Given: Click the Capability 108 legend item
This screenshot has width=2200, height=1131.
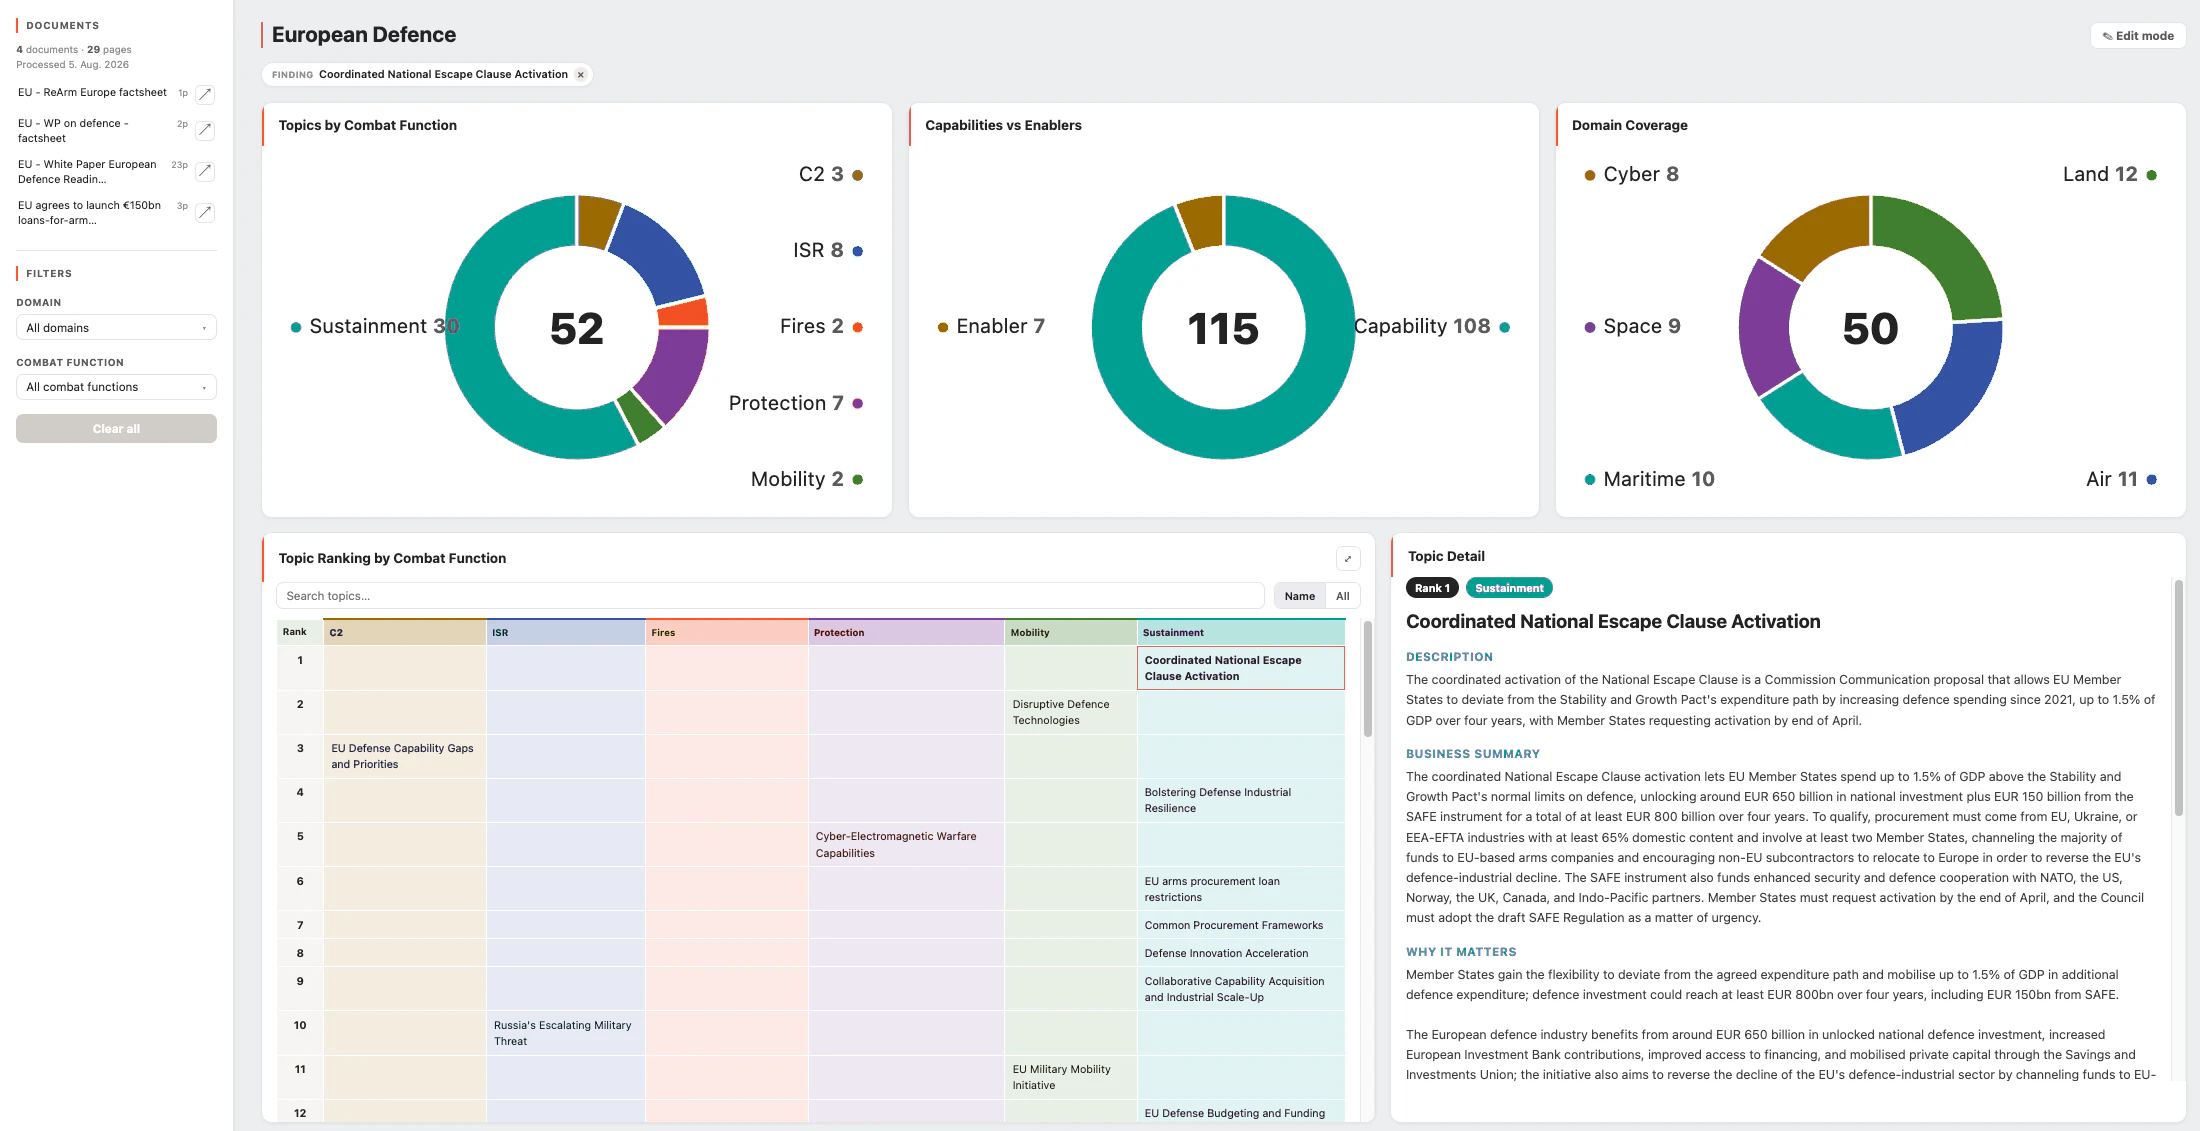Looking at the screenshot, I should [1431, 327].
